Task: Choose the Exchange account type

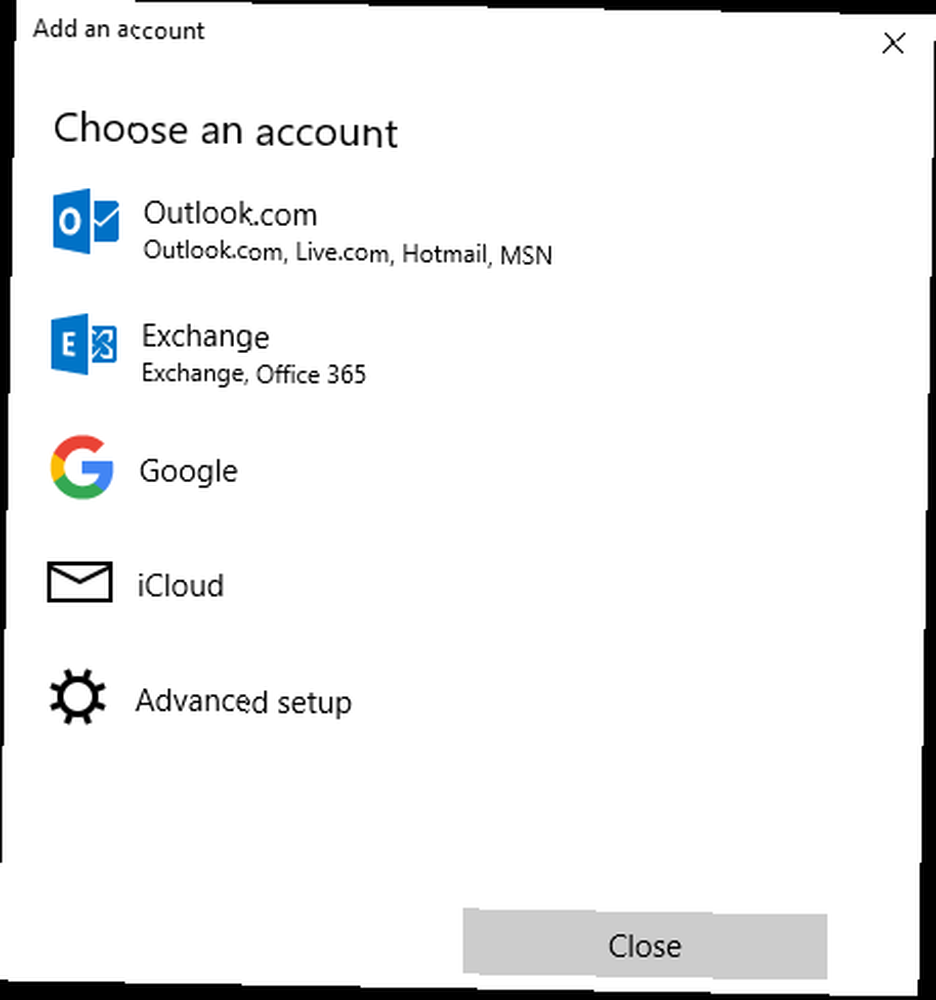Action: click(465, 349)
